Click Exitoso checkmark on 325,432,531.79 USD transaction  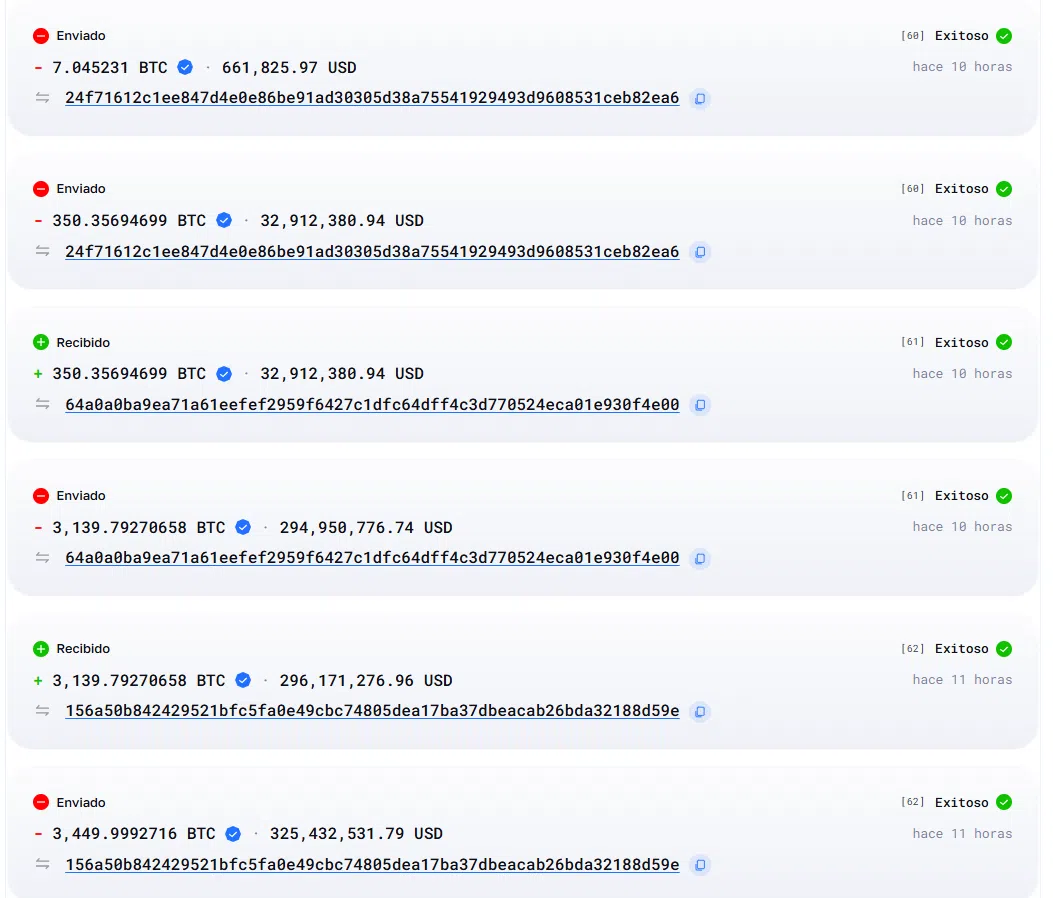coord(1004,802)
